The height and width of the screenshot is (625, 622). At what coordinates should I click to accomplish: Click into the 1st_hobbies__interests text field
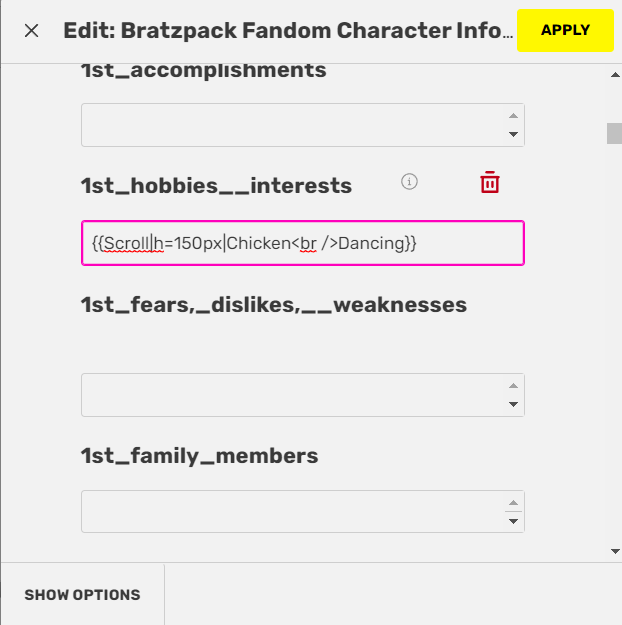[303, 243]
